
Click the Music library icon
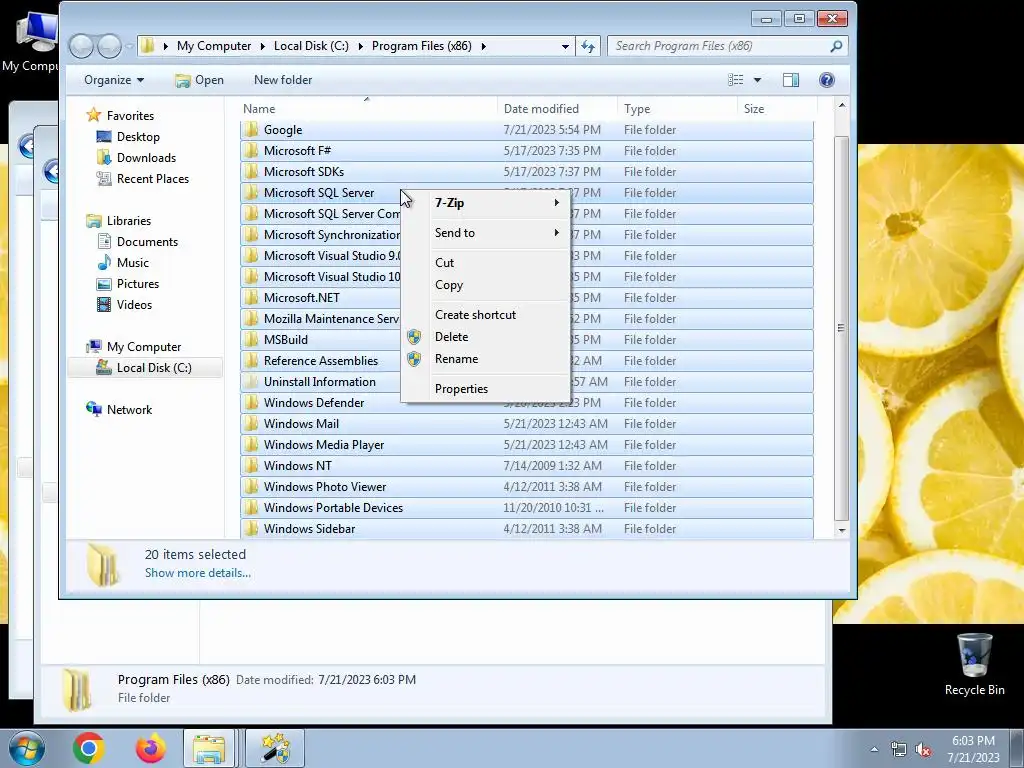tap(104, 263)
